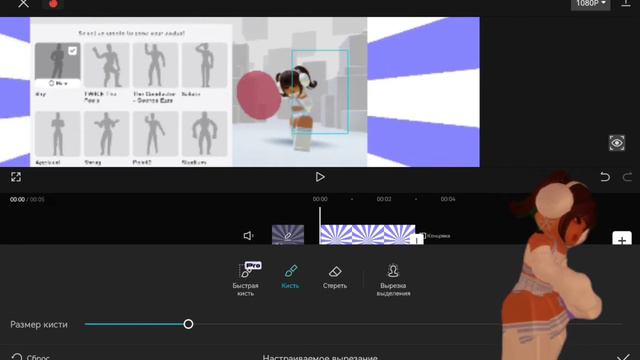Close the editor with the X icon
This screenshot has width=640, height=360.
click(23, 3)
